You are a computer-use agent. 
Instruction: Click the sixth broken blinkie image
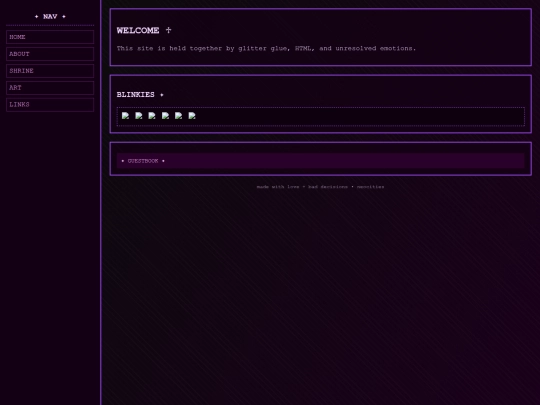pyautogui.click(x=192, y=116)
